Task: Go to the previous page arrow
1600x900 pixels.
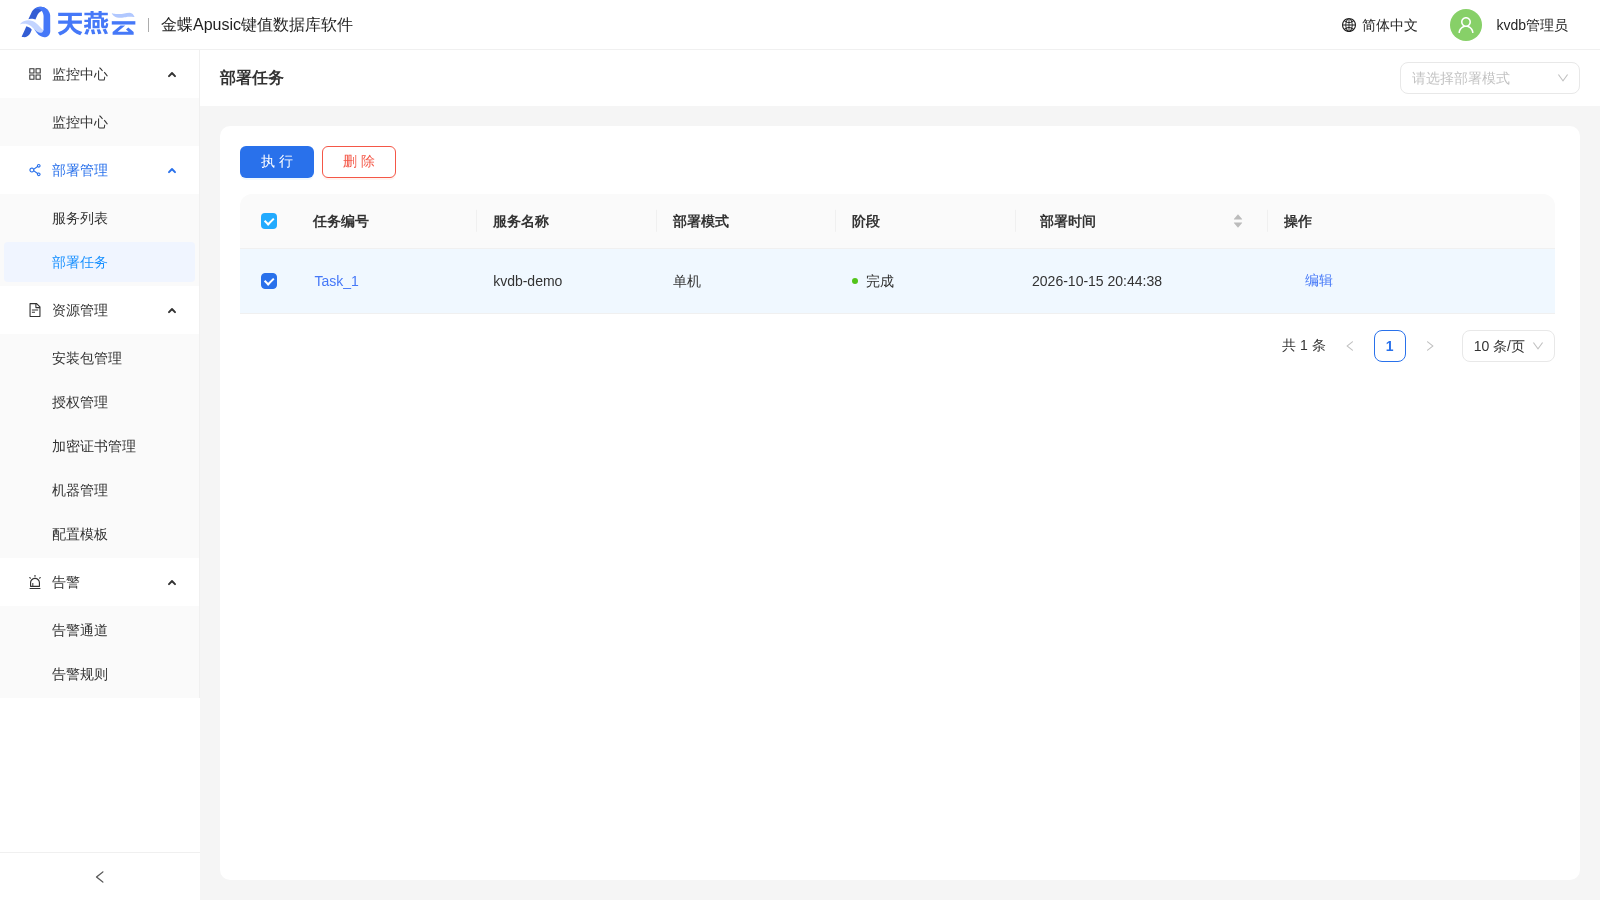Action: [x=1350, y=346]
